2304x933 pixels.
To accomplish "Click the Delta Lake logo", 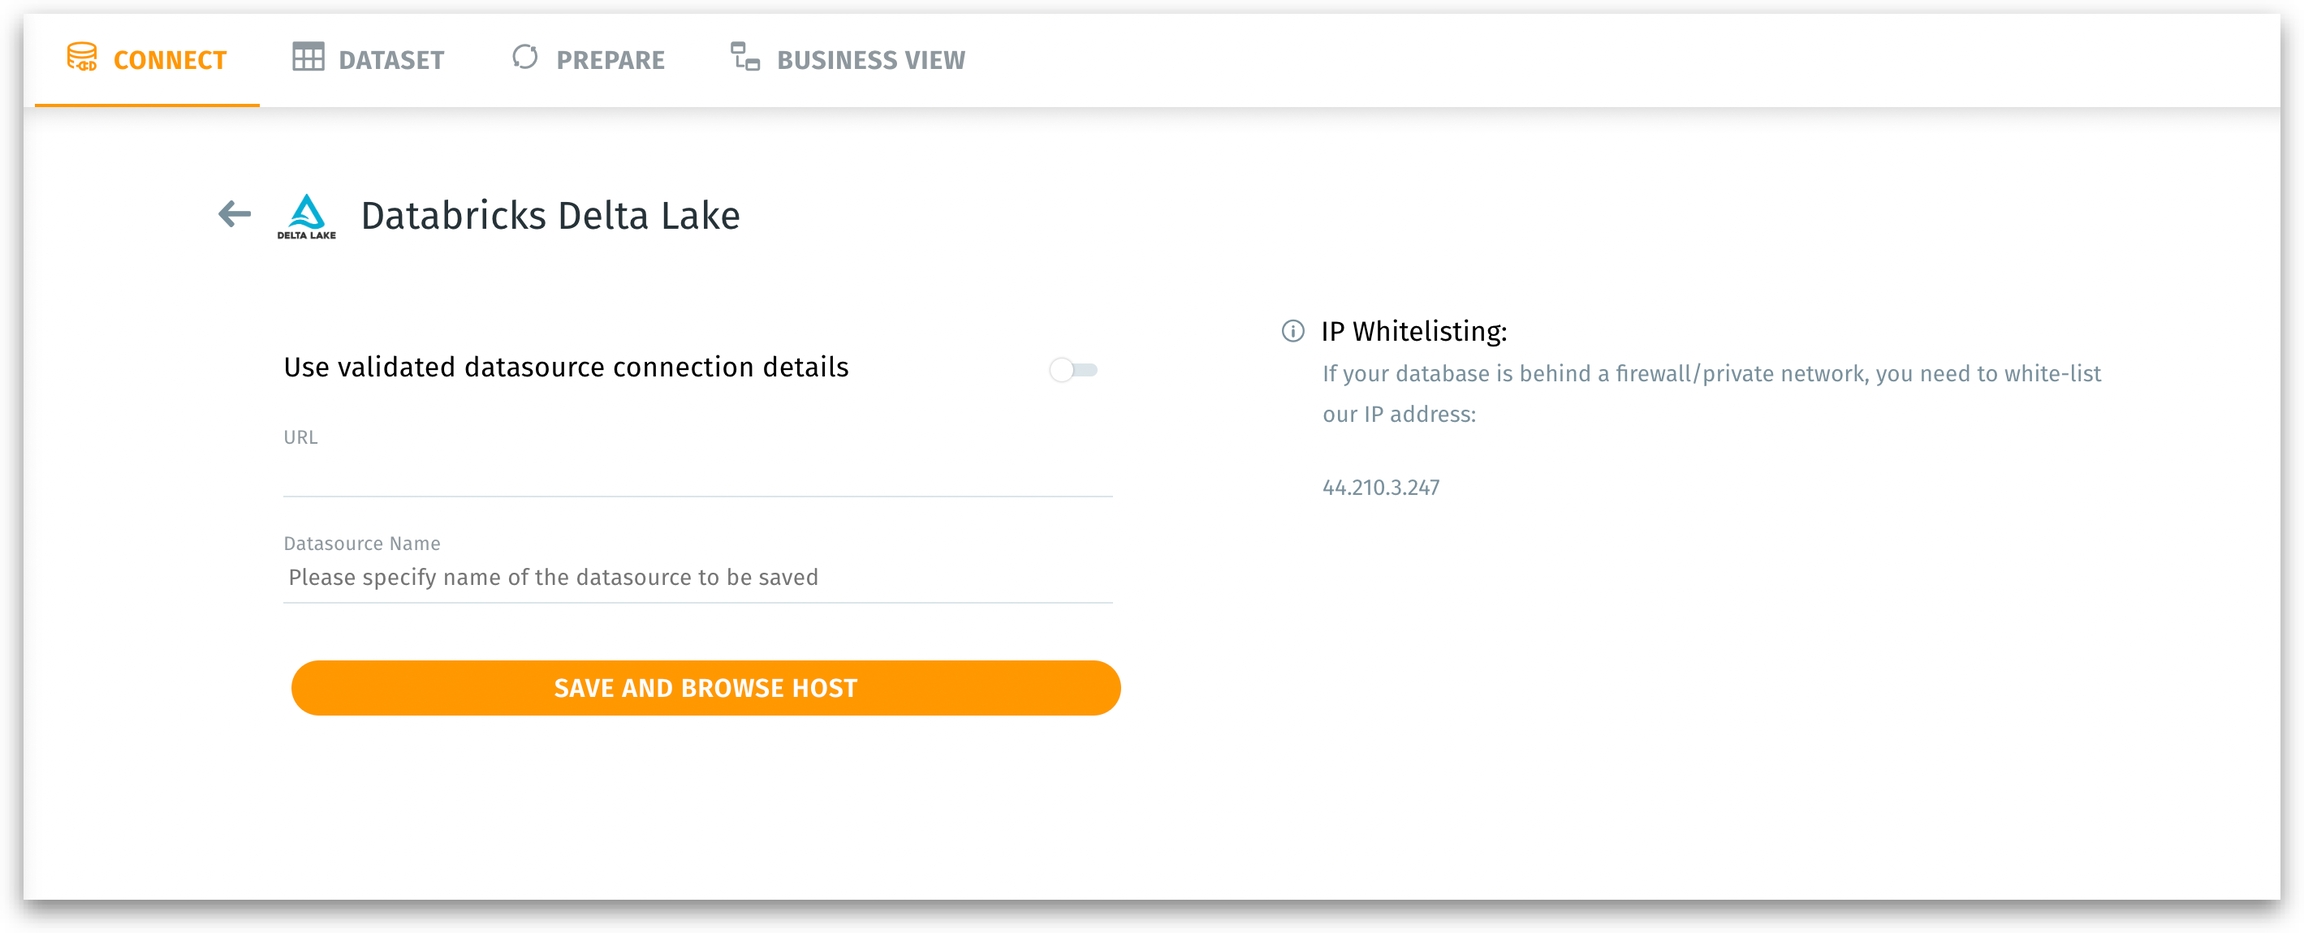I will 306,216.
